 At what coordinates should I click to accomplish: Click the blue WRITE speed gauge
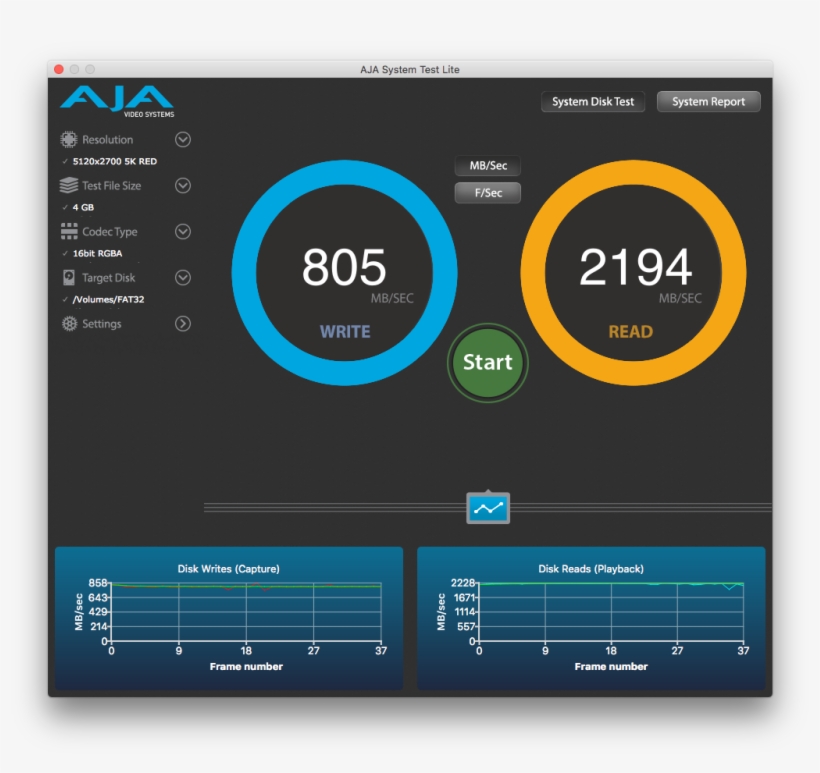pyautogui.click(x=344, y=272)
